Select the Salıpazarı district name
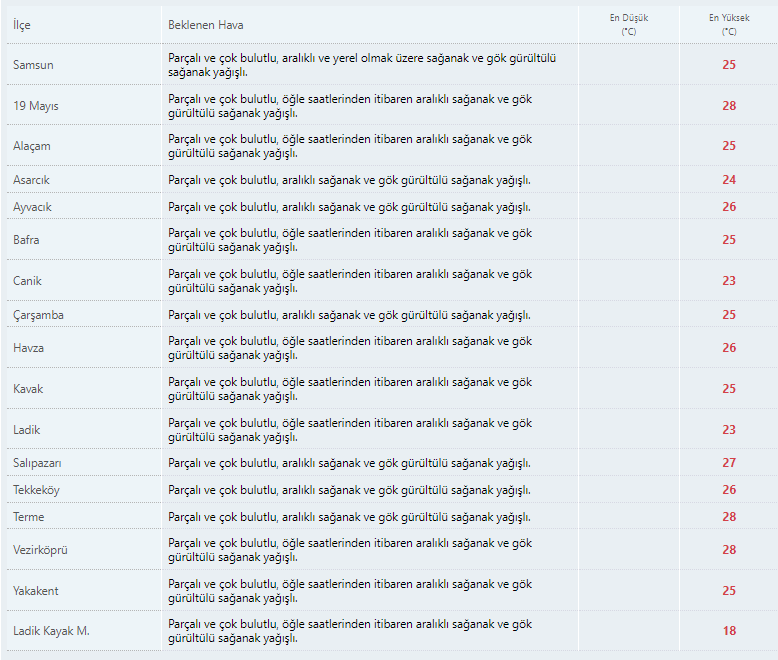 coord(37,463)
